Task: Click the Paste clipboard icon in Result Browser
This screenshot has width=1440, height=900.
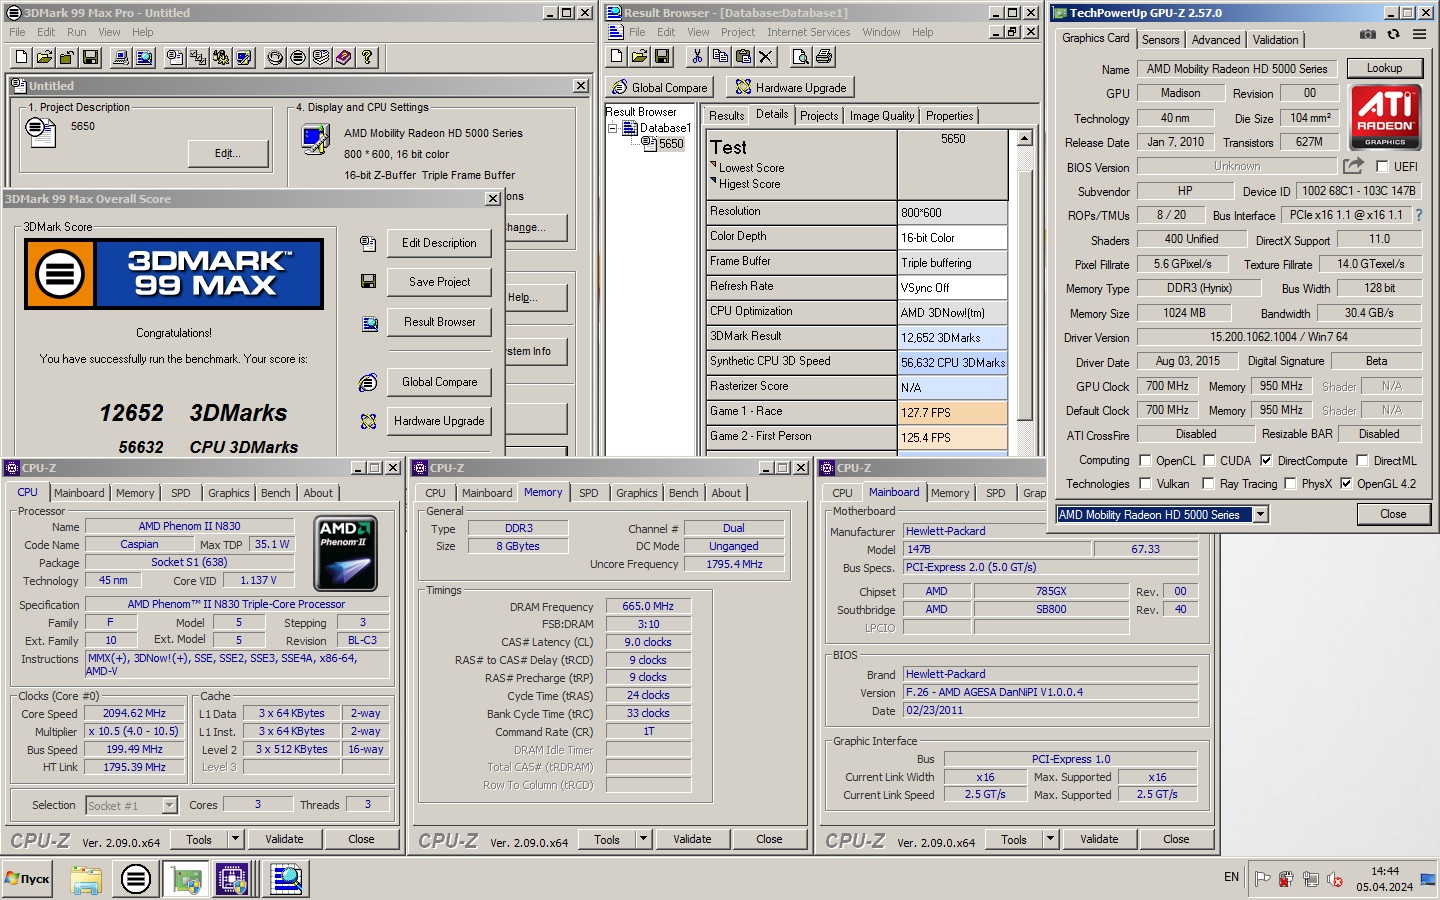Action: [x=743, y=57]
